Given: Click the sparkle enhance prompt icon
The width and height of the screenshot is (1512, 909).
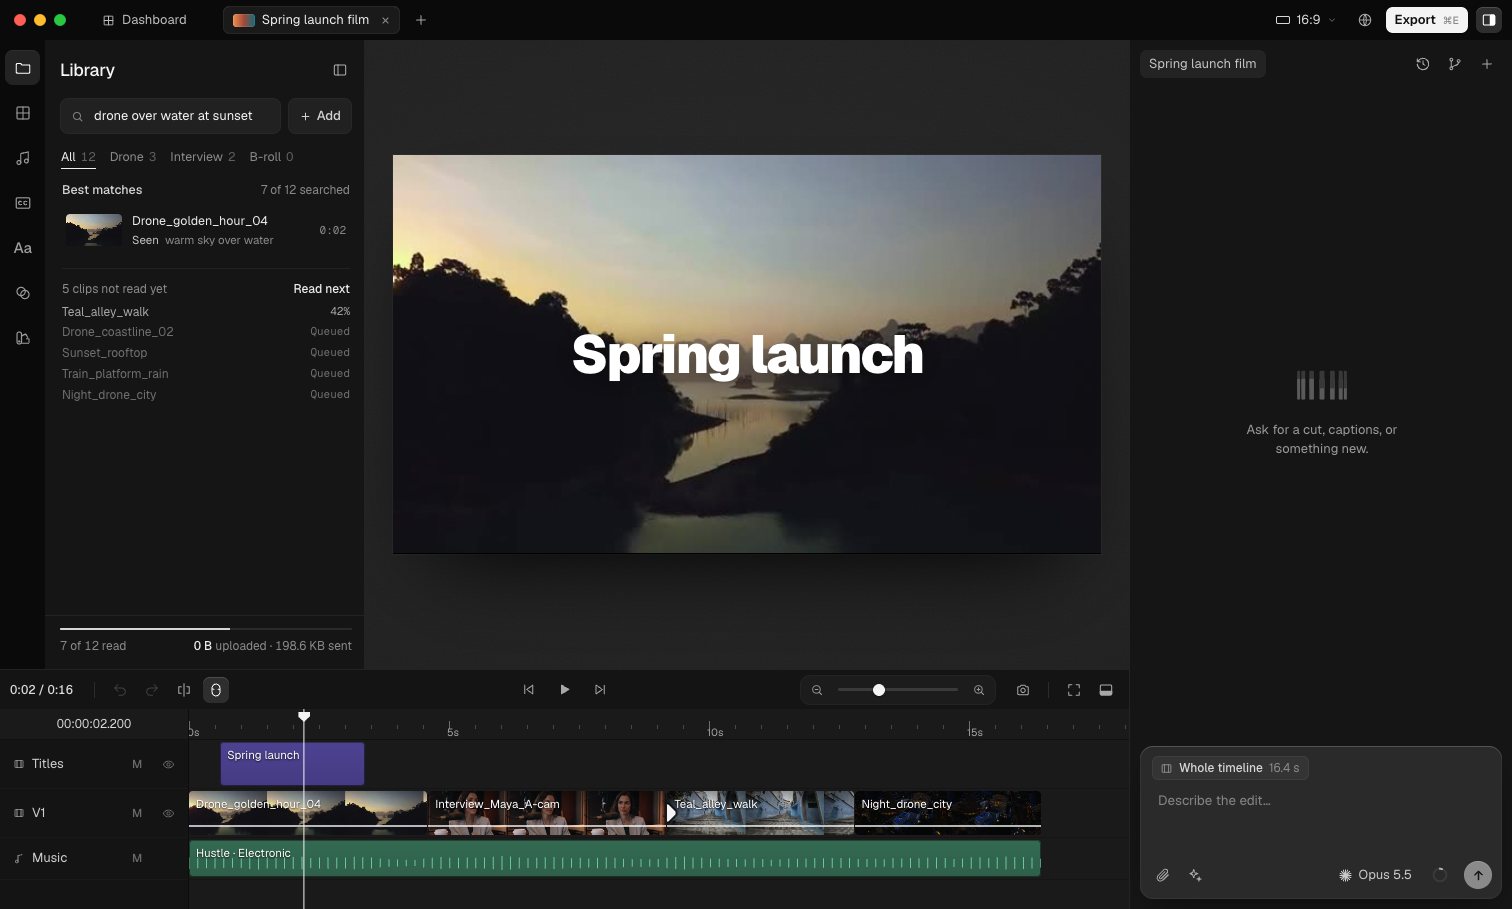Looking at the screenshot, I should 1195,875.
